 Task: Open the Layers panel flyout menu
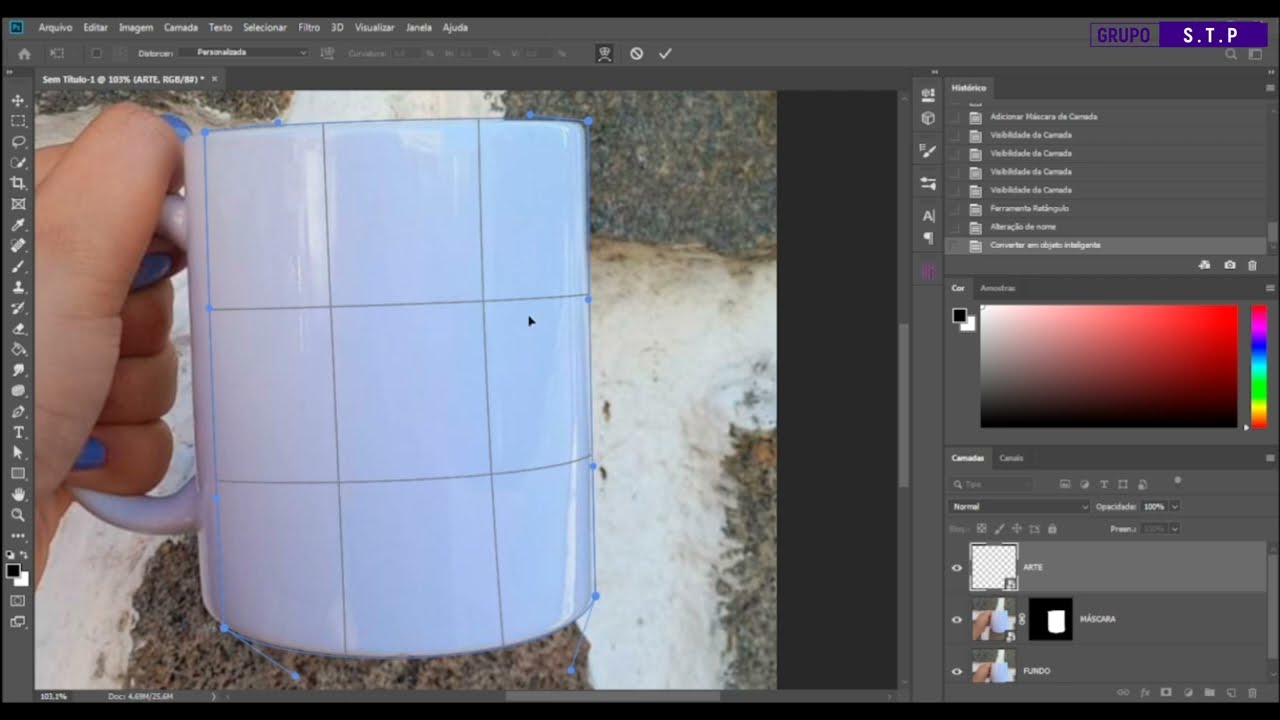(1270, 458)
